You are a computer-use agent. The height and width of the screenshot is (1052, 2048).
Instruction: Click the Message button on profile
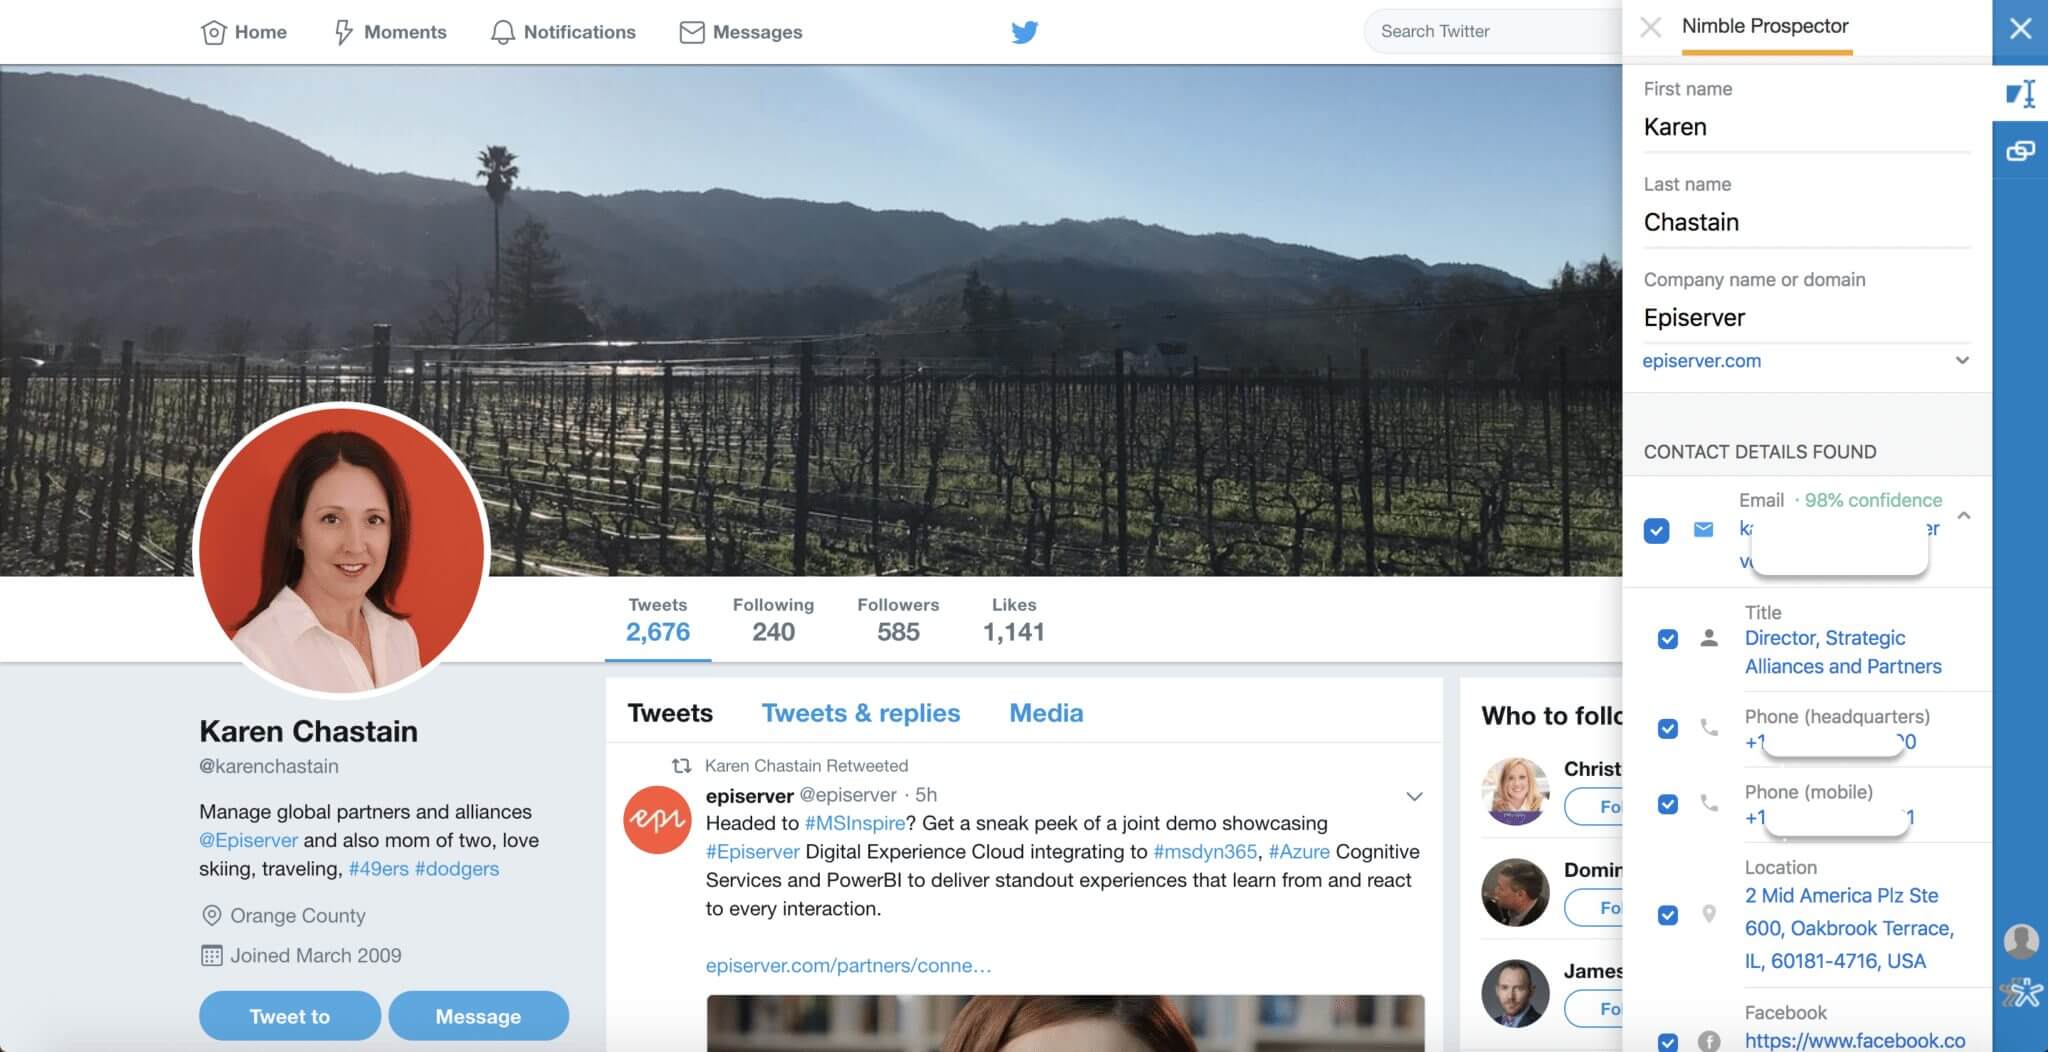478,1016
